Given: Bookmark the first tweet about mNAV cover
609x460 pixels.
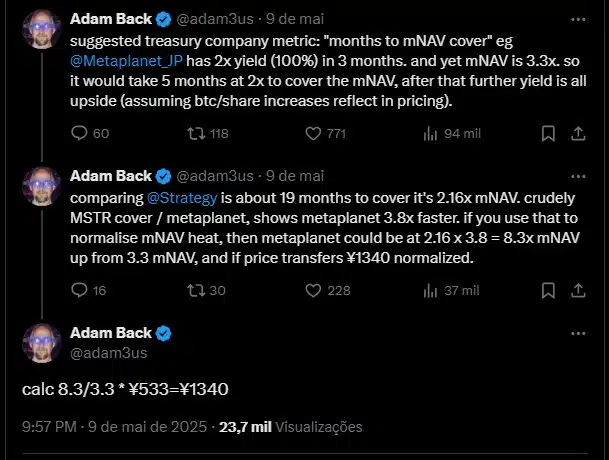Looking at the screenshot, I should click(x=548, y=134).
